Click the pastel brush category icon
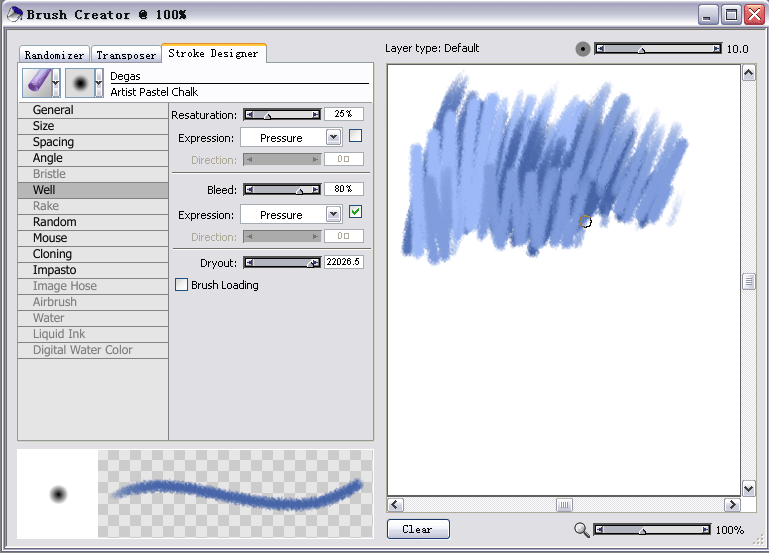The image size is (769, 553). pos(37,82)
